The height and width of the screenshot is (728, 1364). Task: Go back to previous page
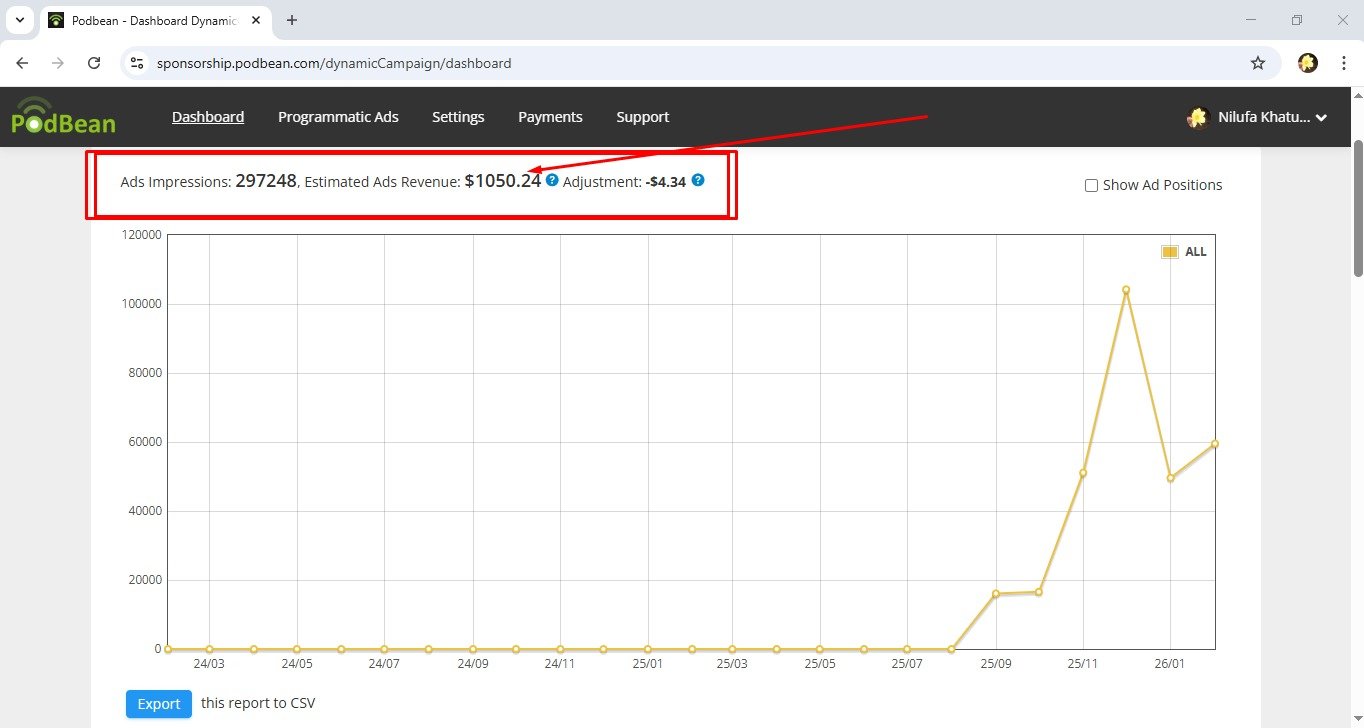pyautogui.click(x=23, y=63)
